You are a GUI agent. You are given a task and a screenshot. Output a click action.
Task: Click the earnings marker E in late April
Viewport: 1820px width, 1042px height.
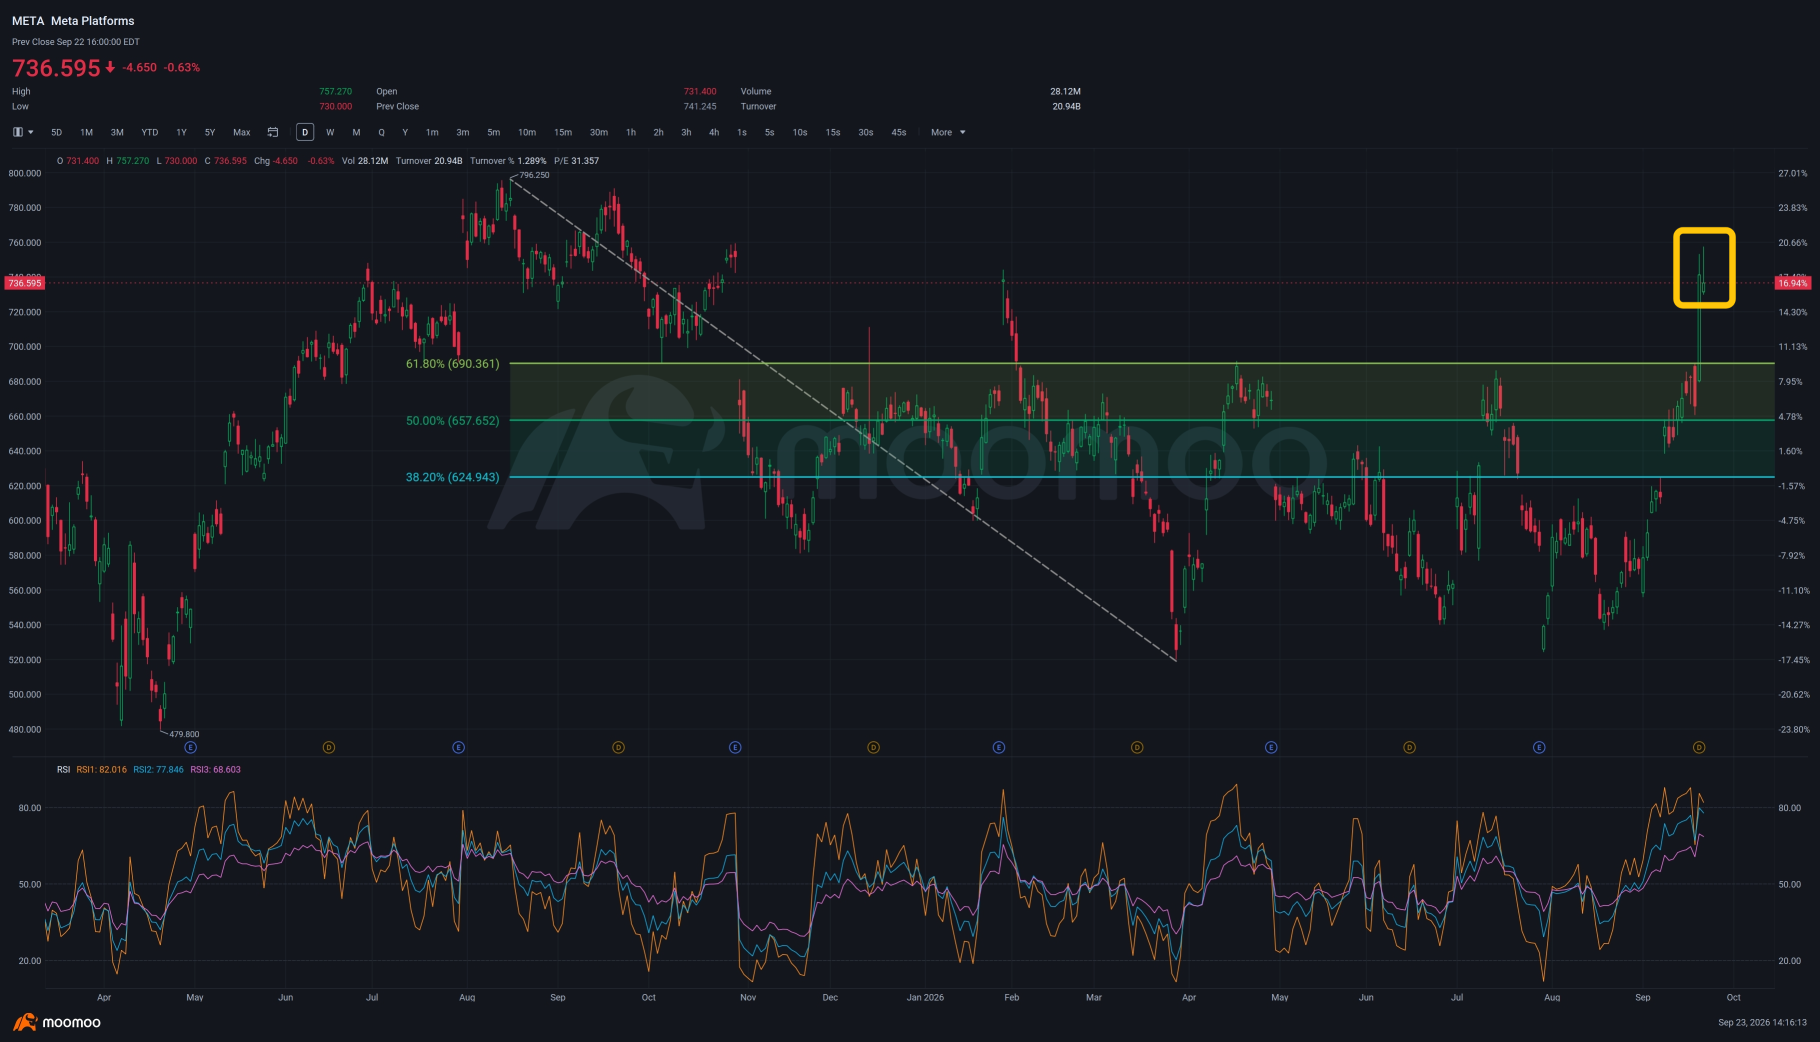pyautogui.click(x=191, y=747)
